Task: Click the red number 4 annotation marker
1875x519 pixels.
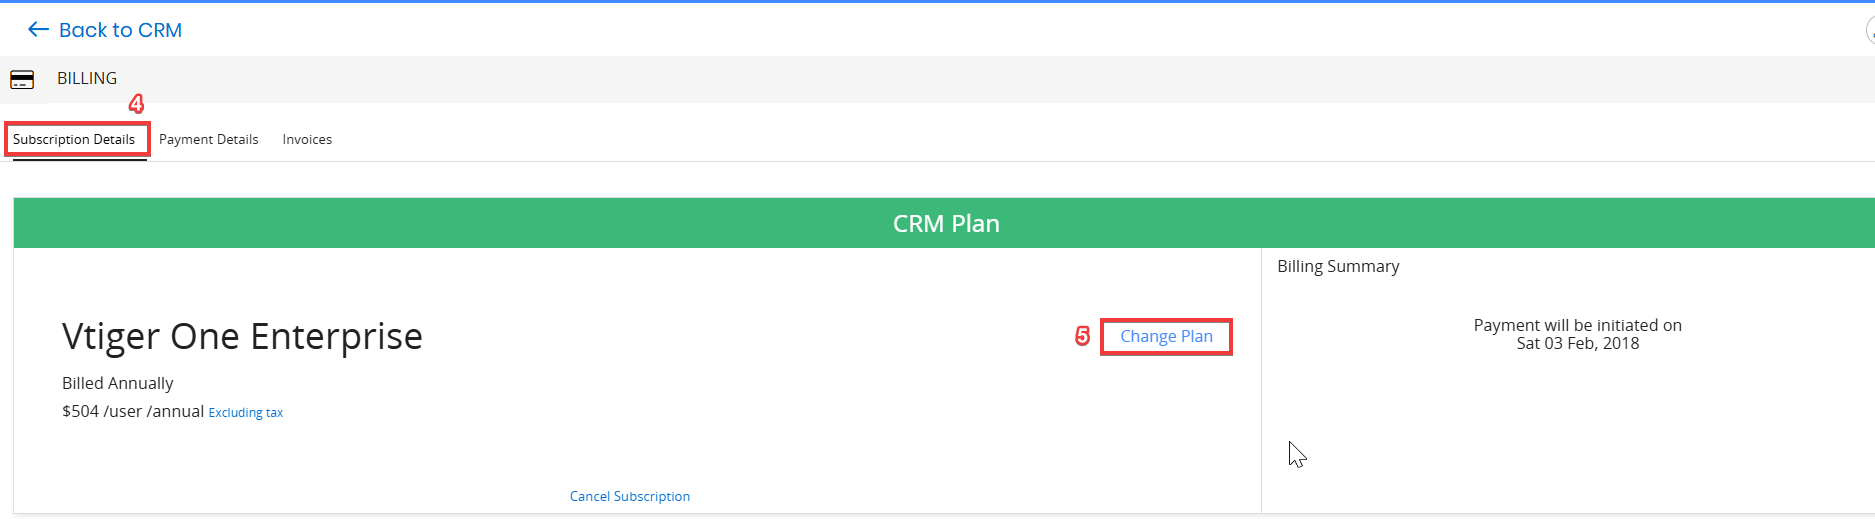Action: tap(136, 104)
